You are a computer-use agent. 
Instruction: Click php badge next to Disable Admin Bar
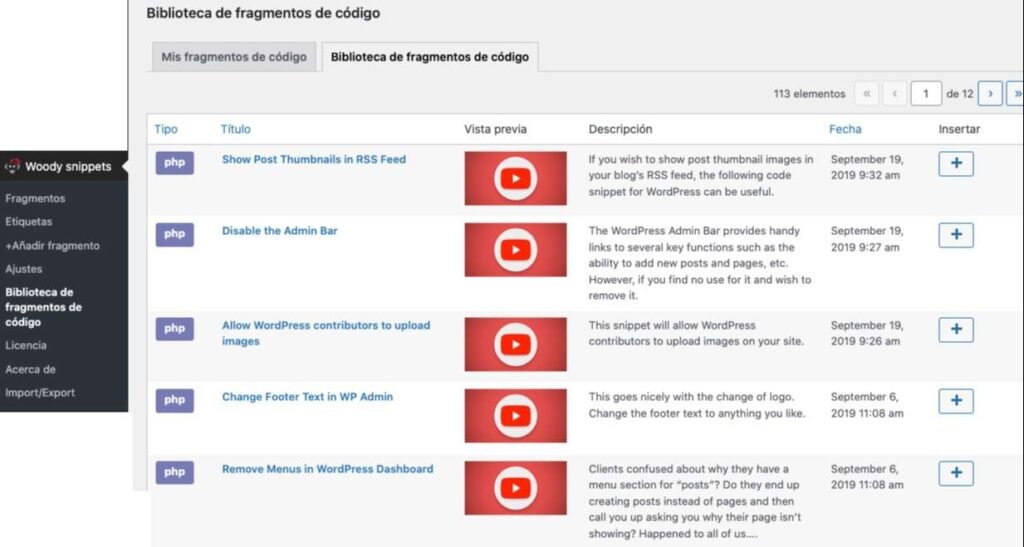click(174, 234)
